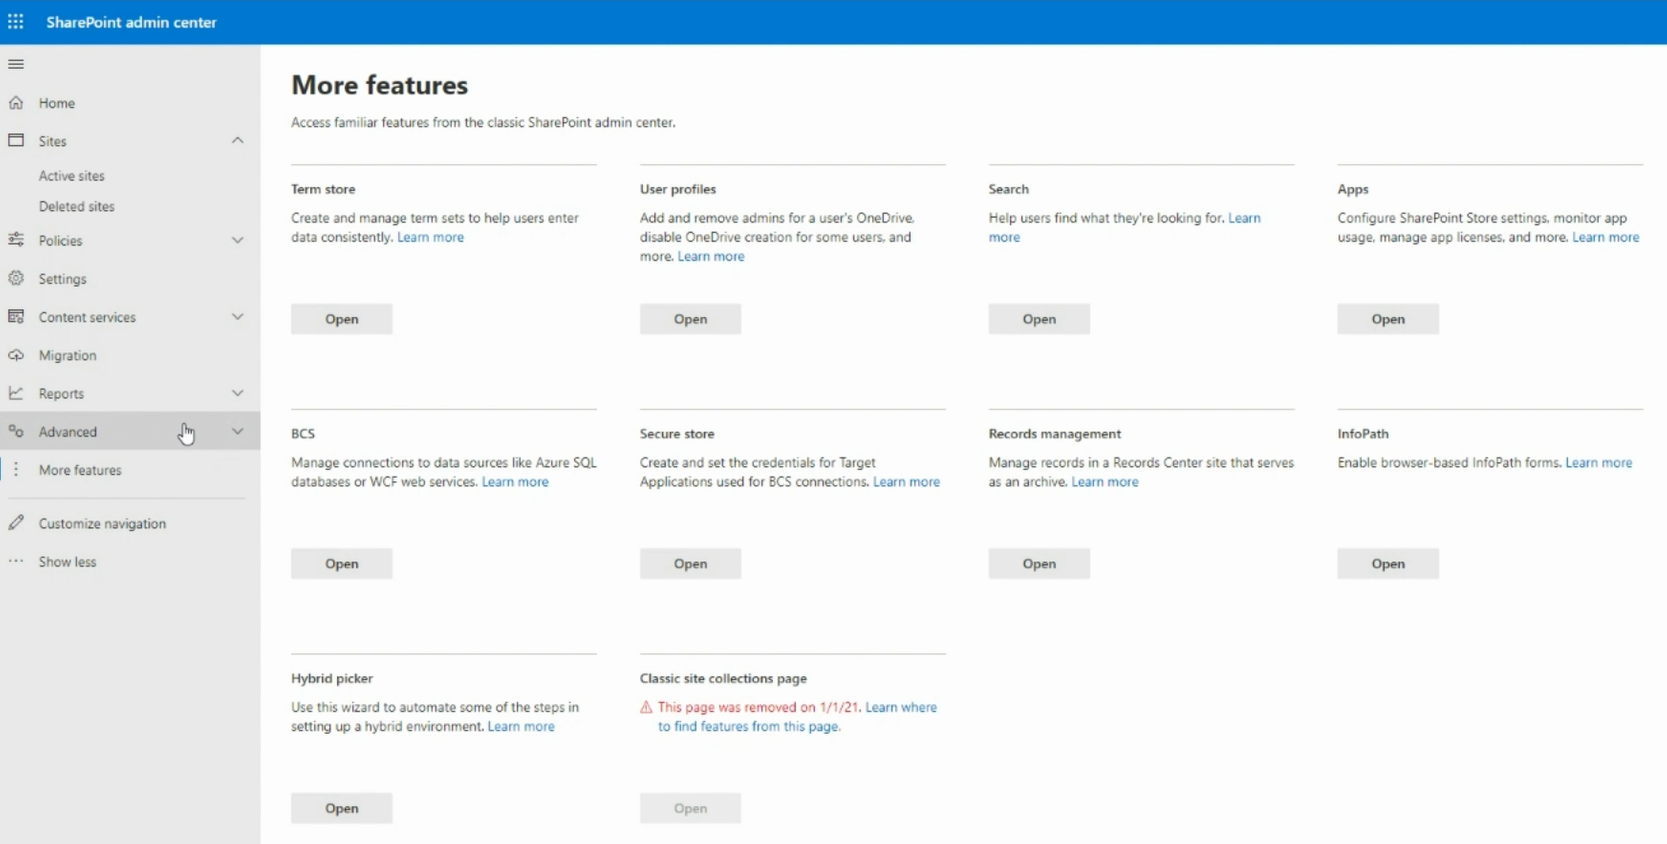
Task: Open the BCS feature
Action: point(341,564)
